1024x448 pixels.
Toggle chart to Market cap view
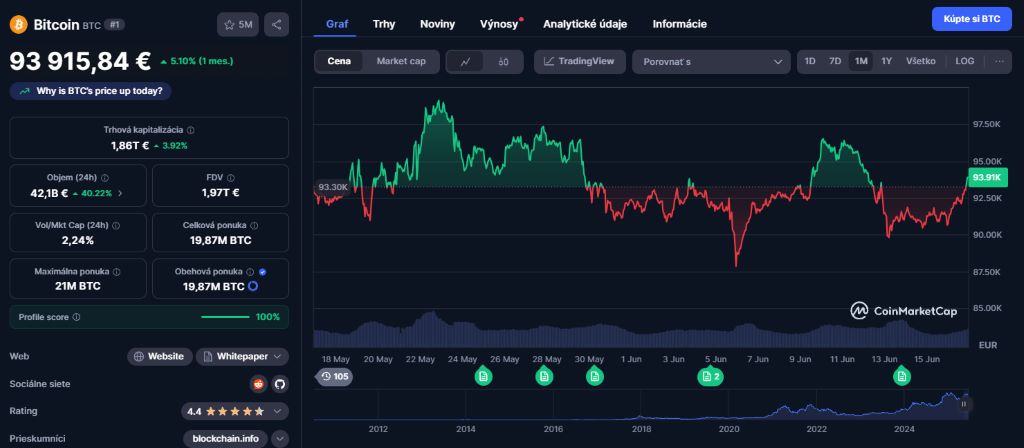400,62
